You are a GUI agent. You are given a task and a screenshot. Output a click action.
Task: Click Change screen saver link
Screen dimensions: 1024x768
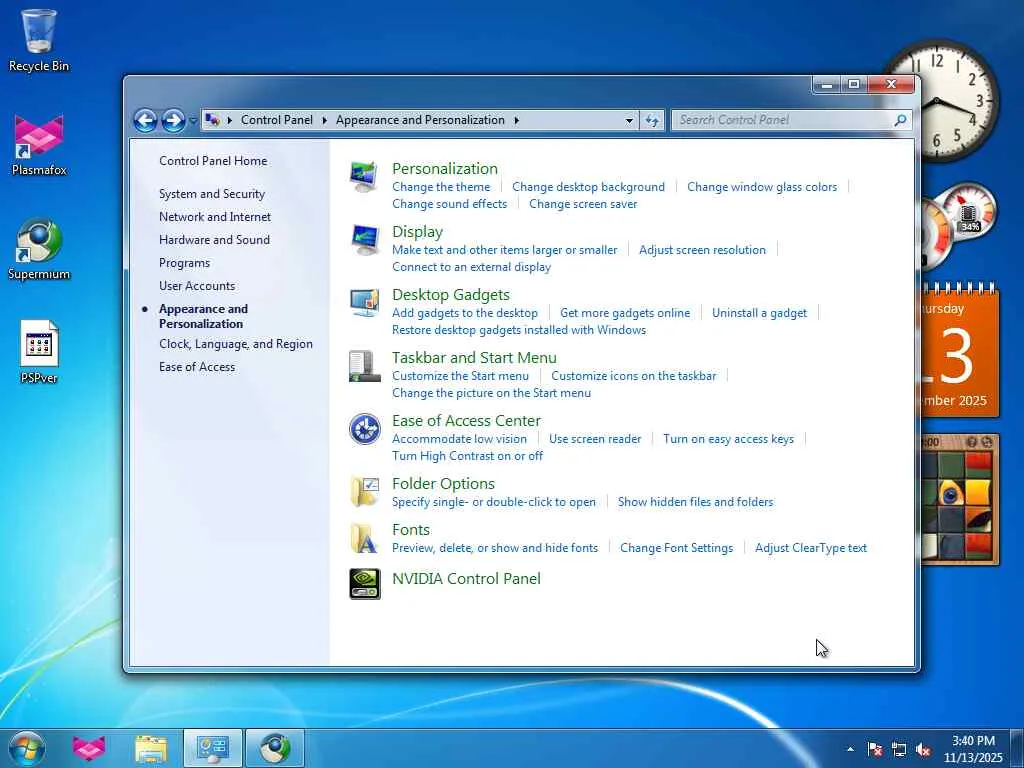pos(583,204)
